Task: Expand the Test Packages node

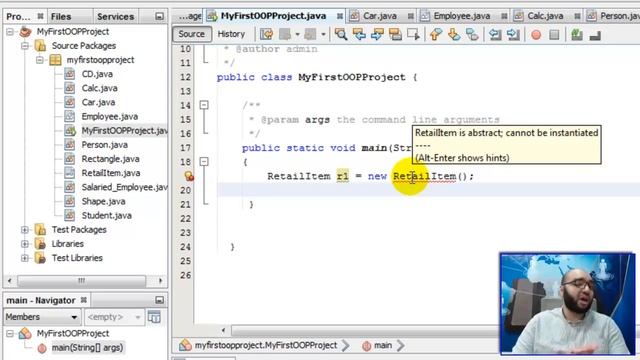Action: point(25,230)
